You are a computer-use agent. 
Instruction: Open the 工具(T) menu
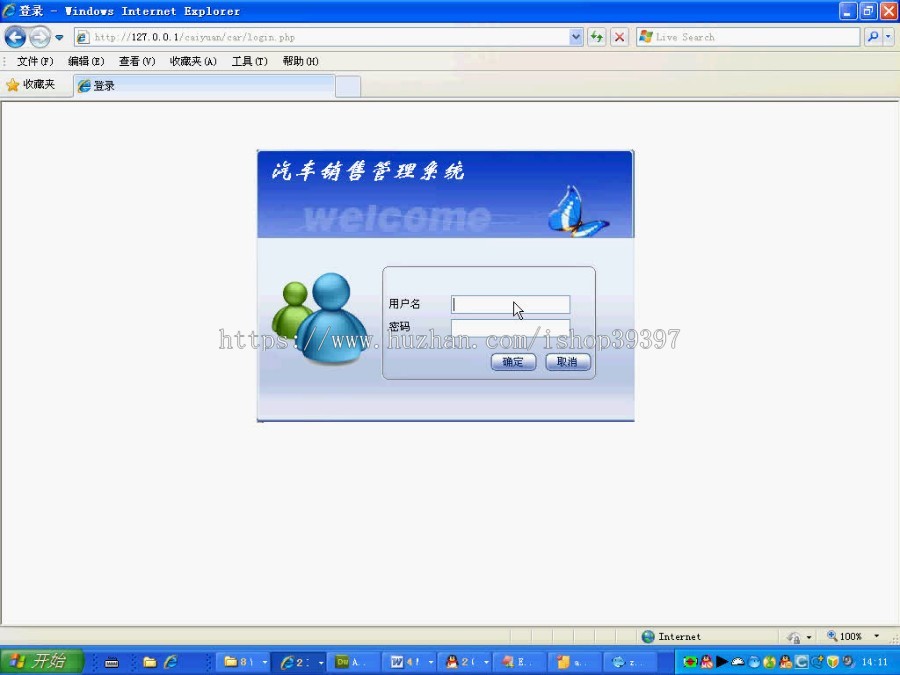point(250,61)
